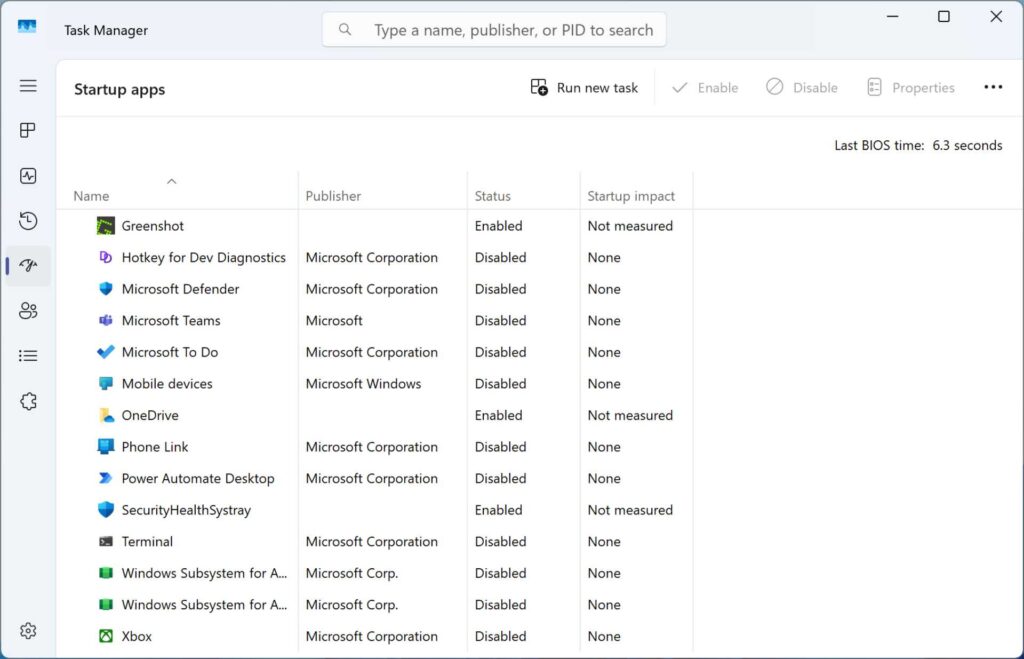Expand the navigation pane
This screenshot has width=1024, height=659.
pos(28,86)
